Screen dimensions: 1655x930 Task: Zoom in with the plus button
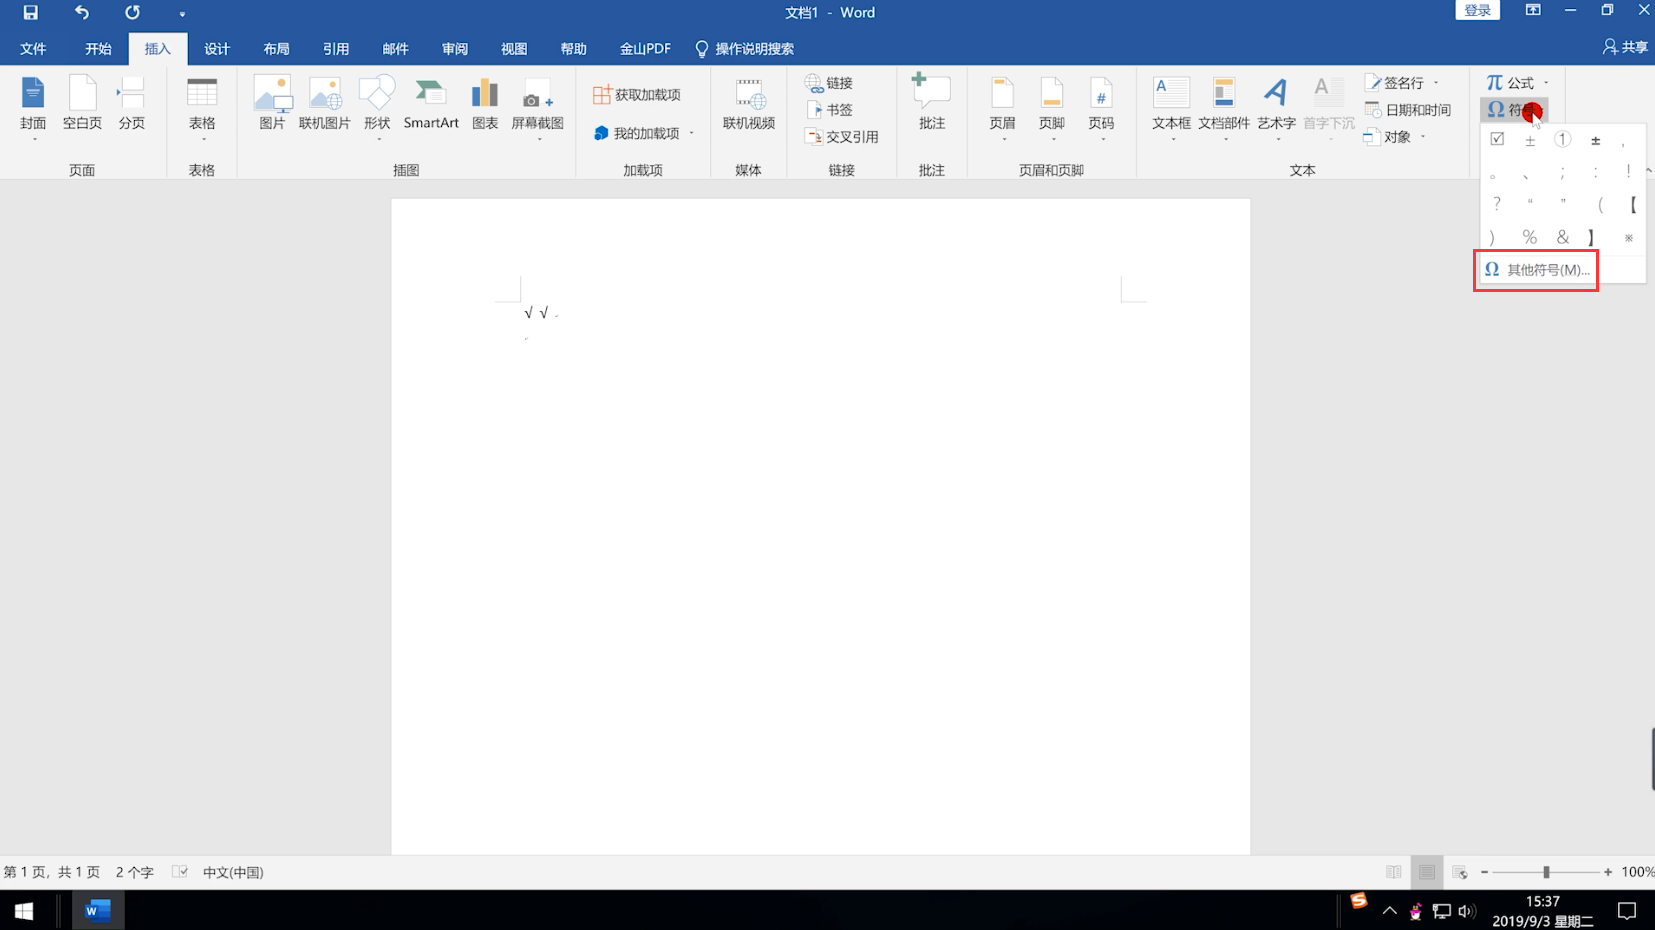pyautogui.click(x=1608, y=872)
